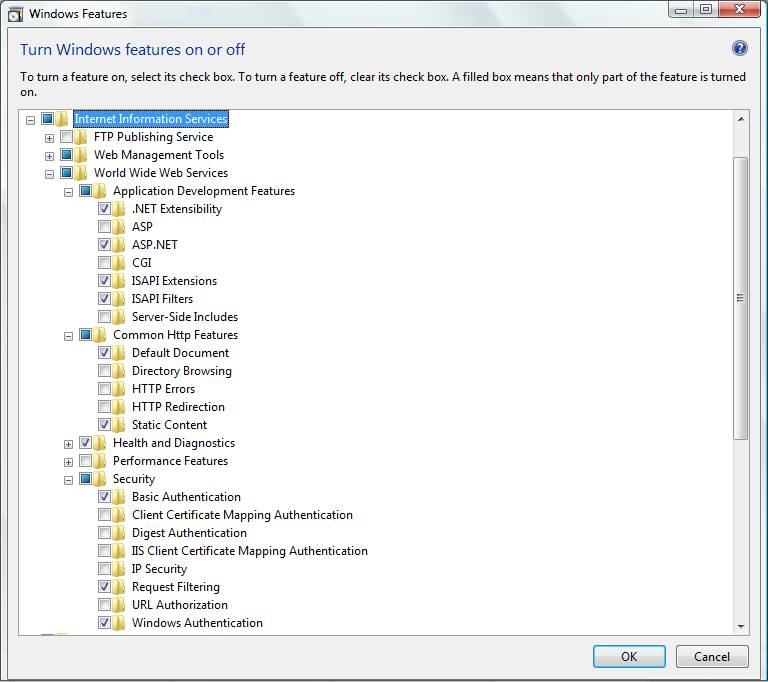Click the OK button
768x682 pixels.
[629, 657]
